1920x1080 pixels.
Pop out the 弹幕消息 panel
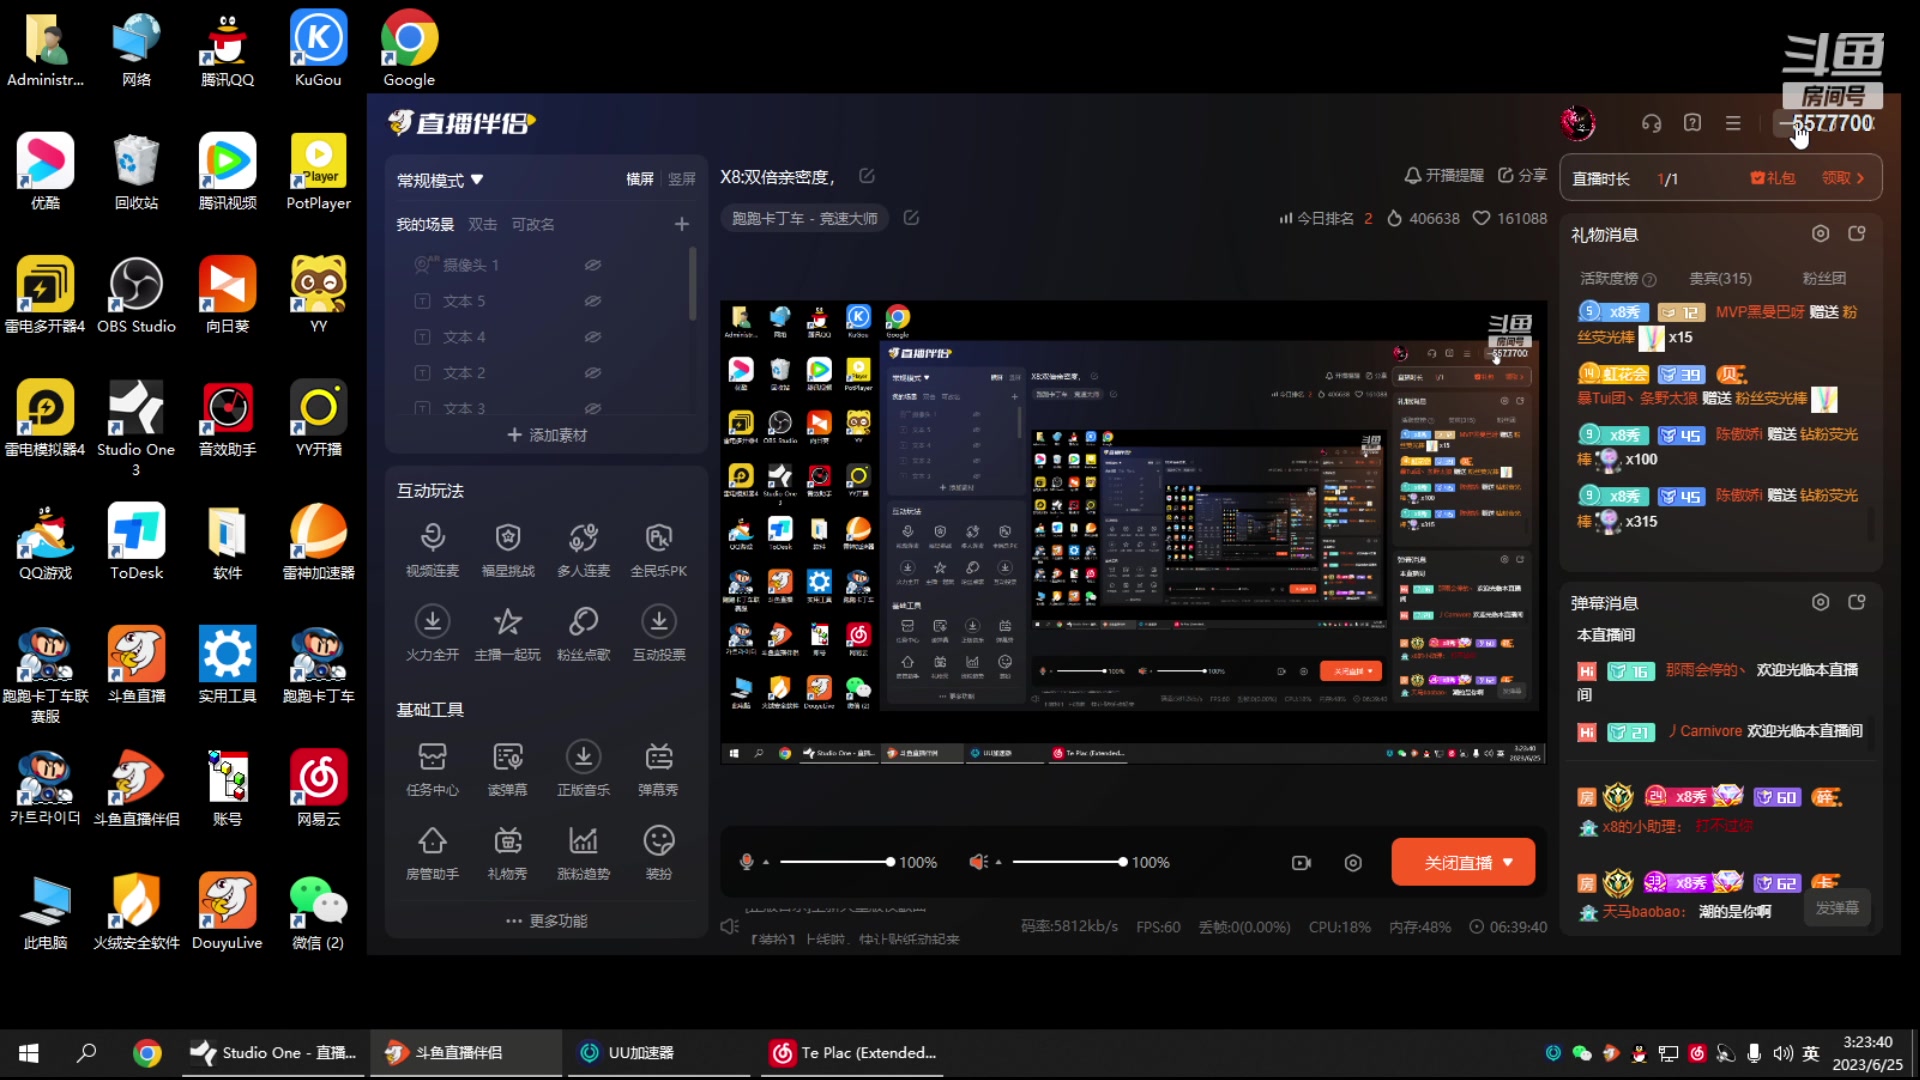coord(1857,602)
